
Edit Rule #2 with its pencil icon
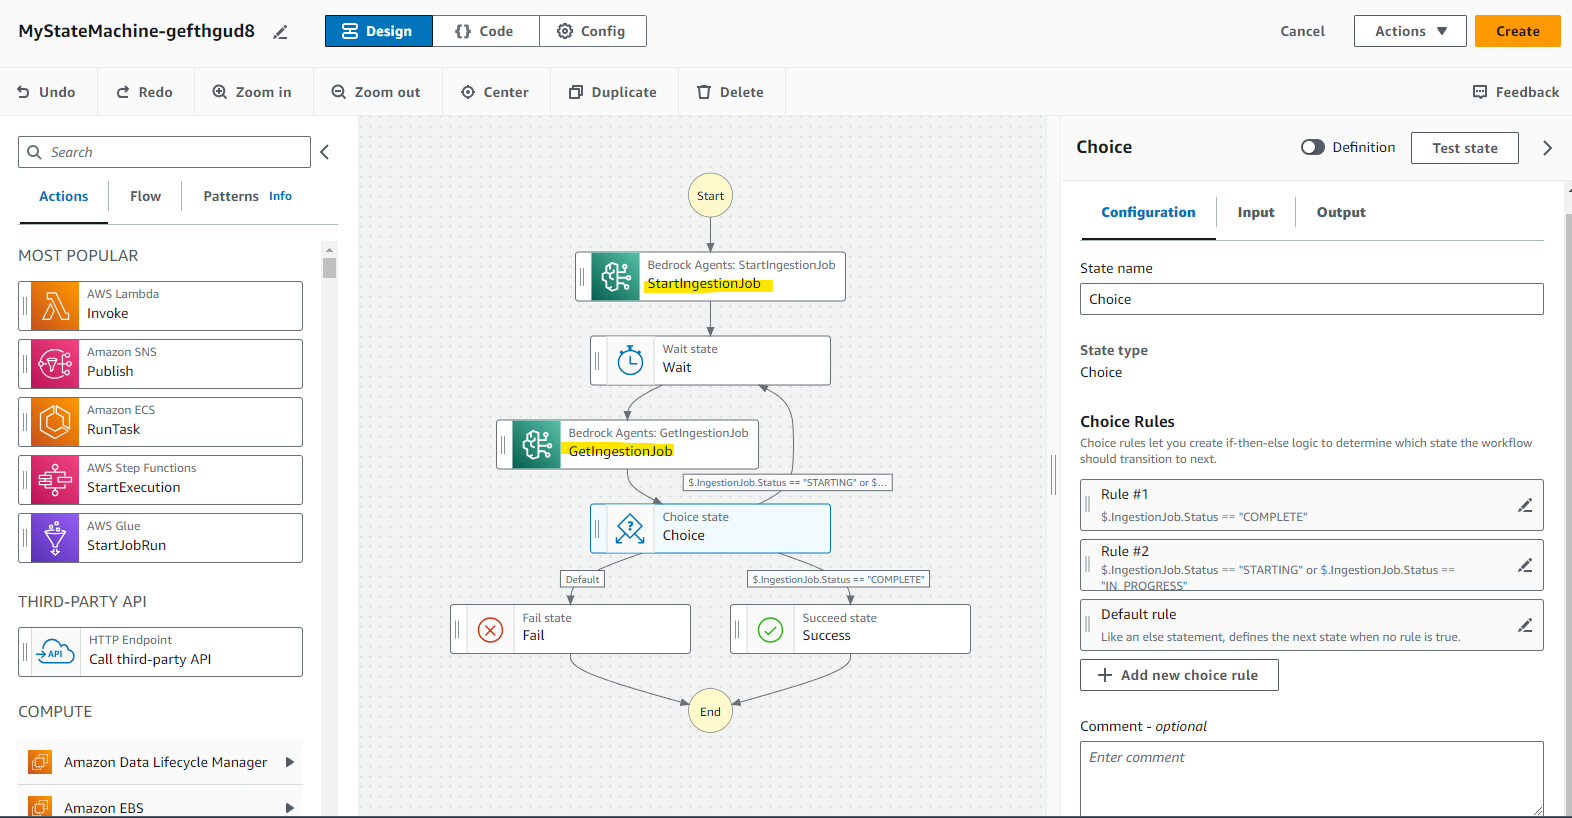[x=1525, y=565]
